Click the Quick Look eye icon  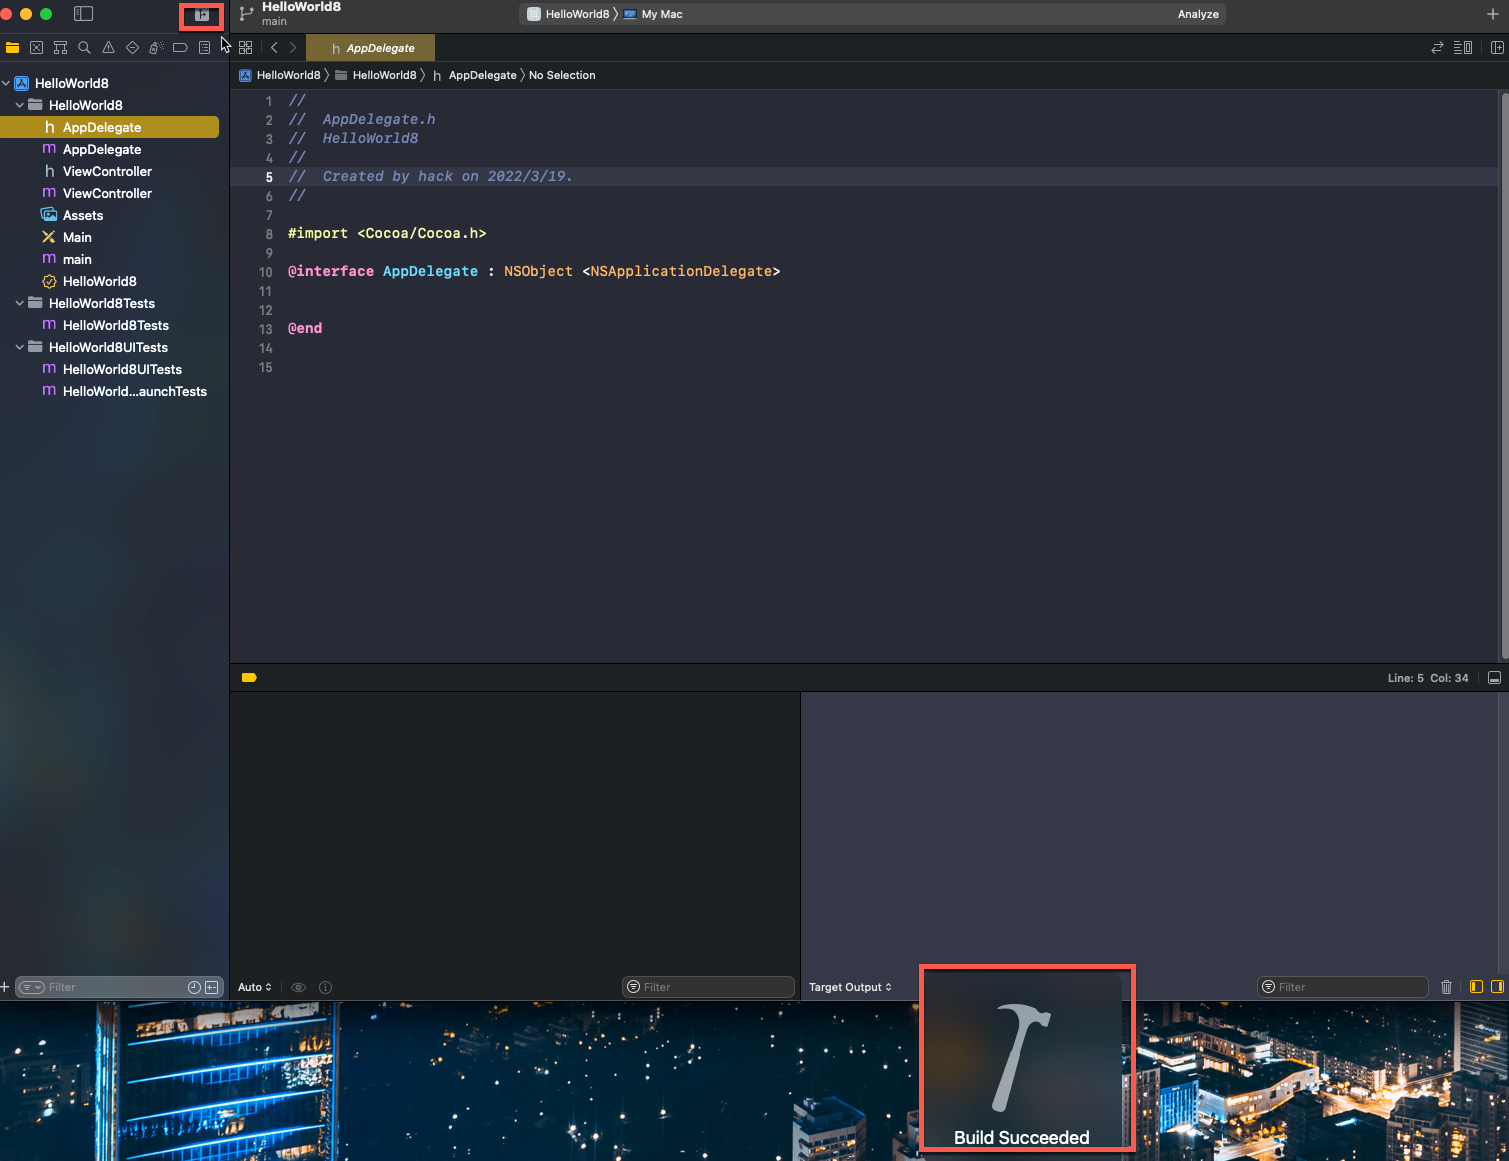point(298,987)
